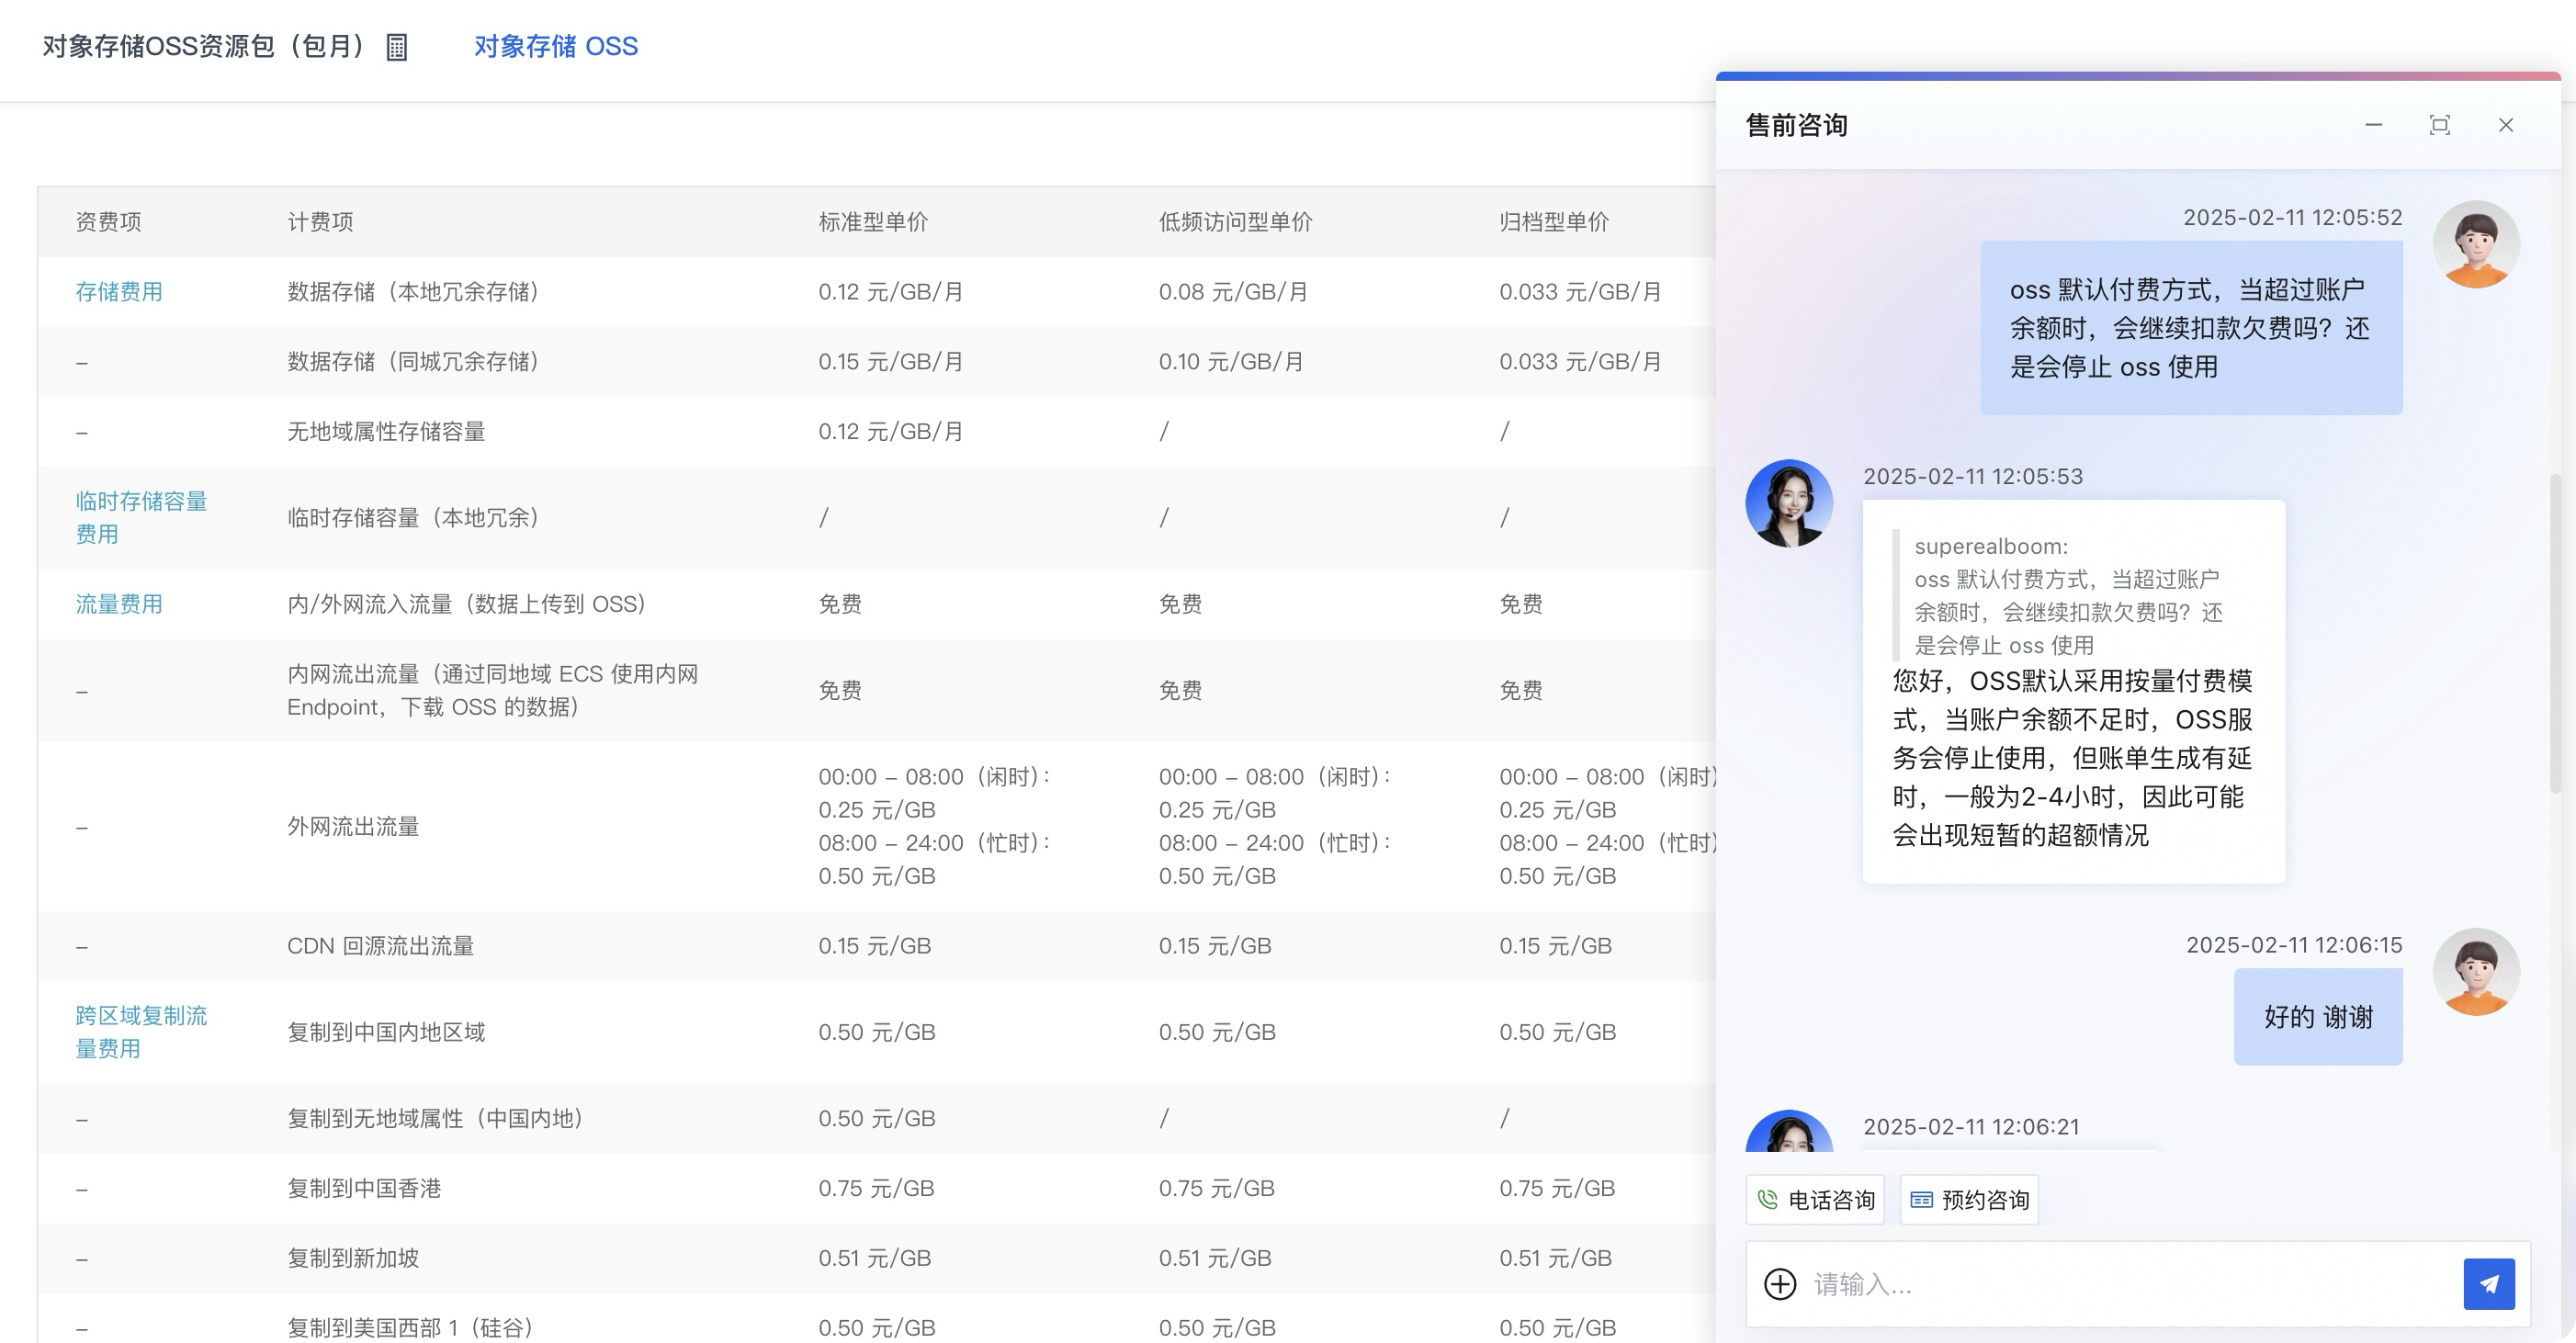Click the 计费项 column header
This screenshot has width=2576, height=1343.
point(320,221)
